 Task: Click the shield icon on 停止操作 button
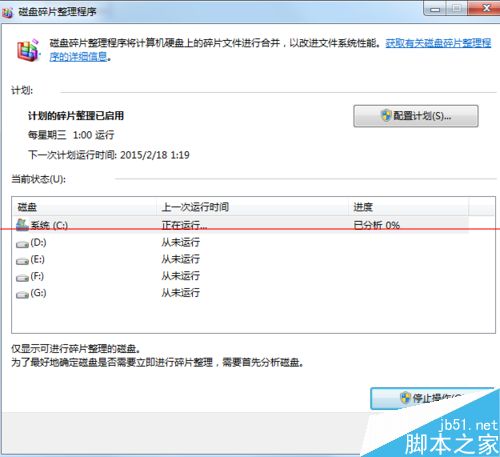(x=405, y=398)
